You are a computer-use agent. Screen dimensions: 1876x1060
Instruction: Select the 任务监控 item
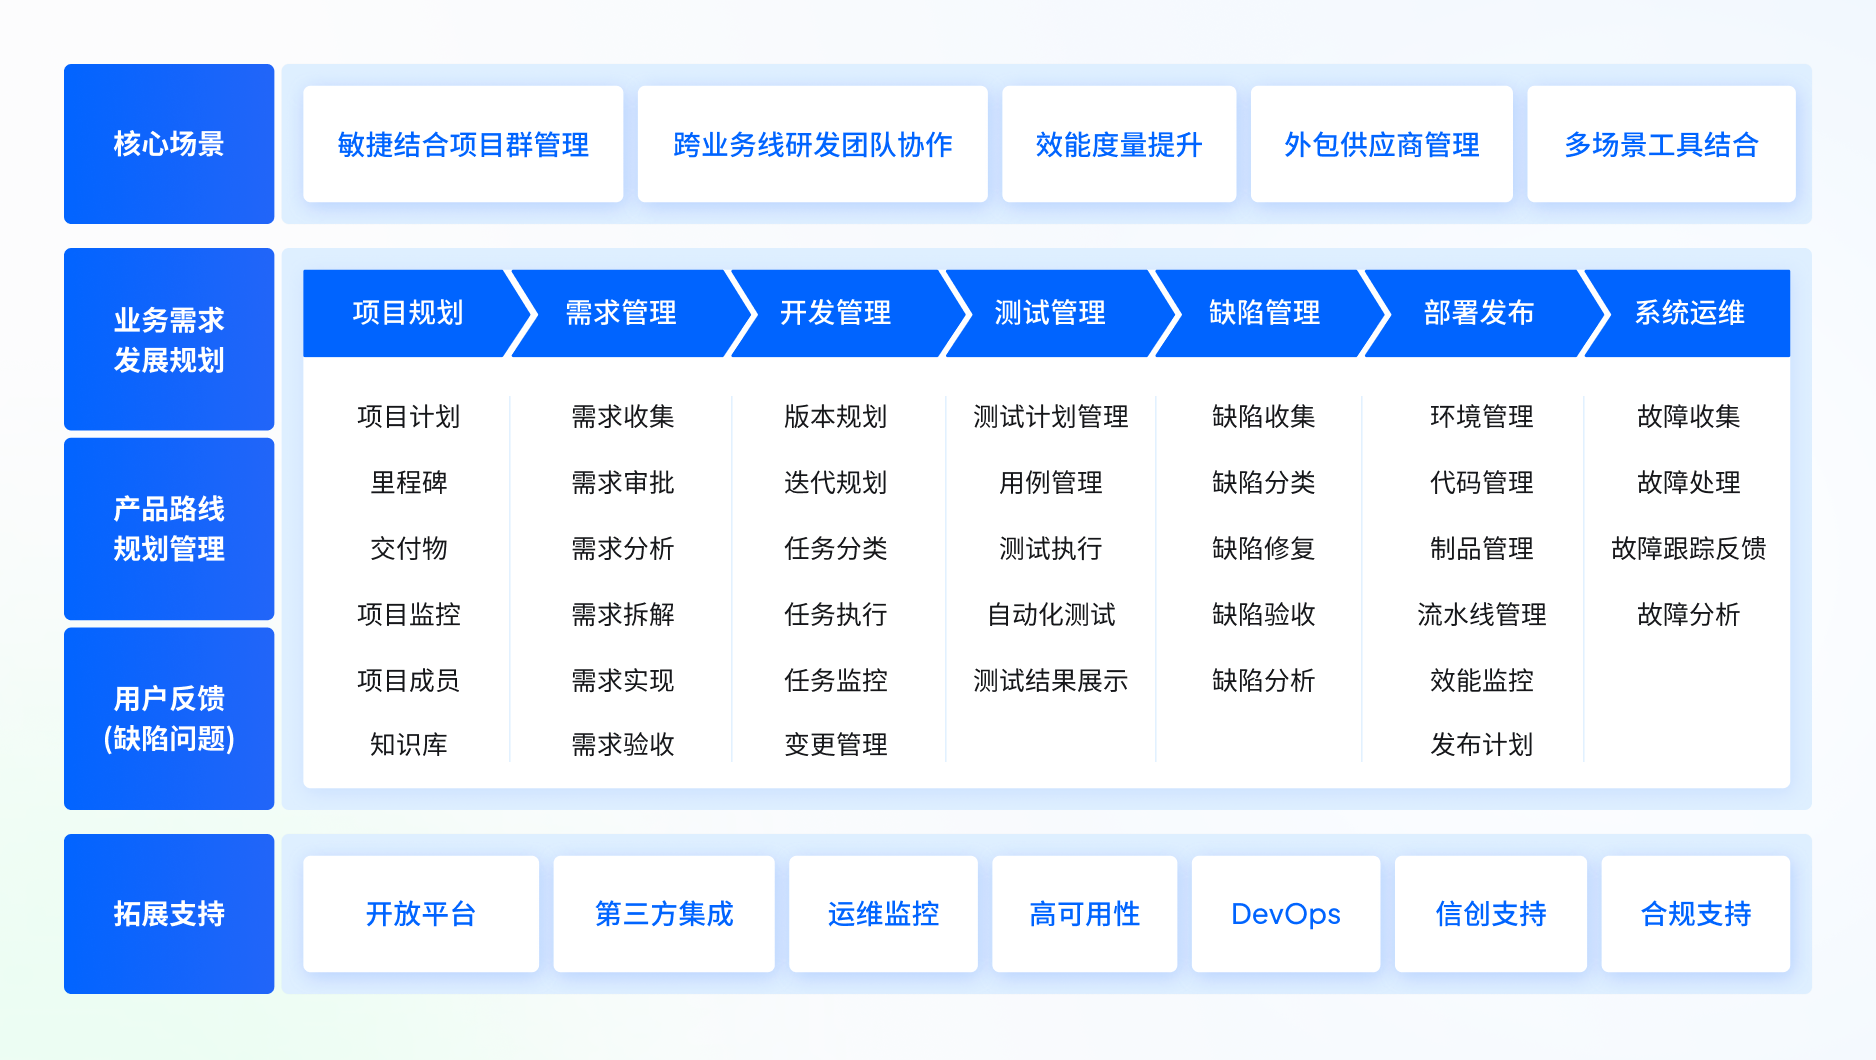point(835,680)
